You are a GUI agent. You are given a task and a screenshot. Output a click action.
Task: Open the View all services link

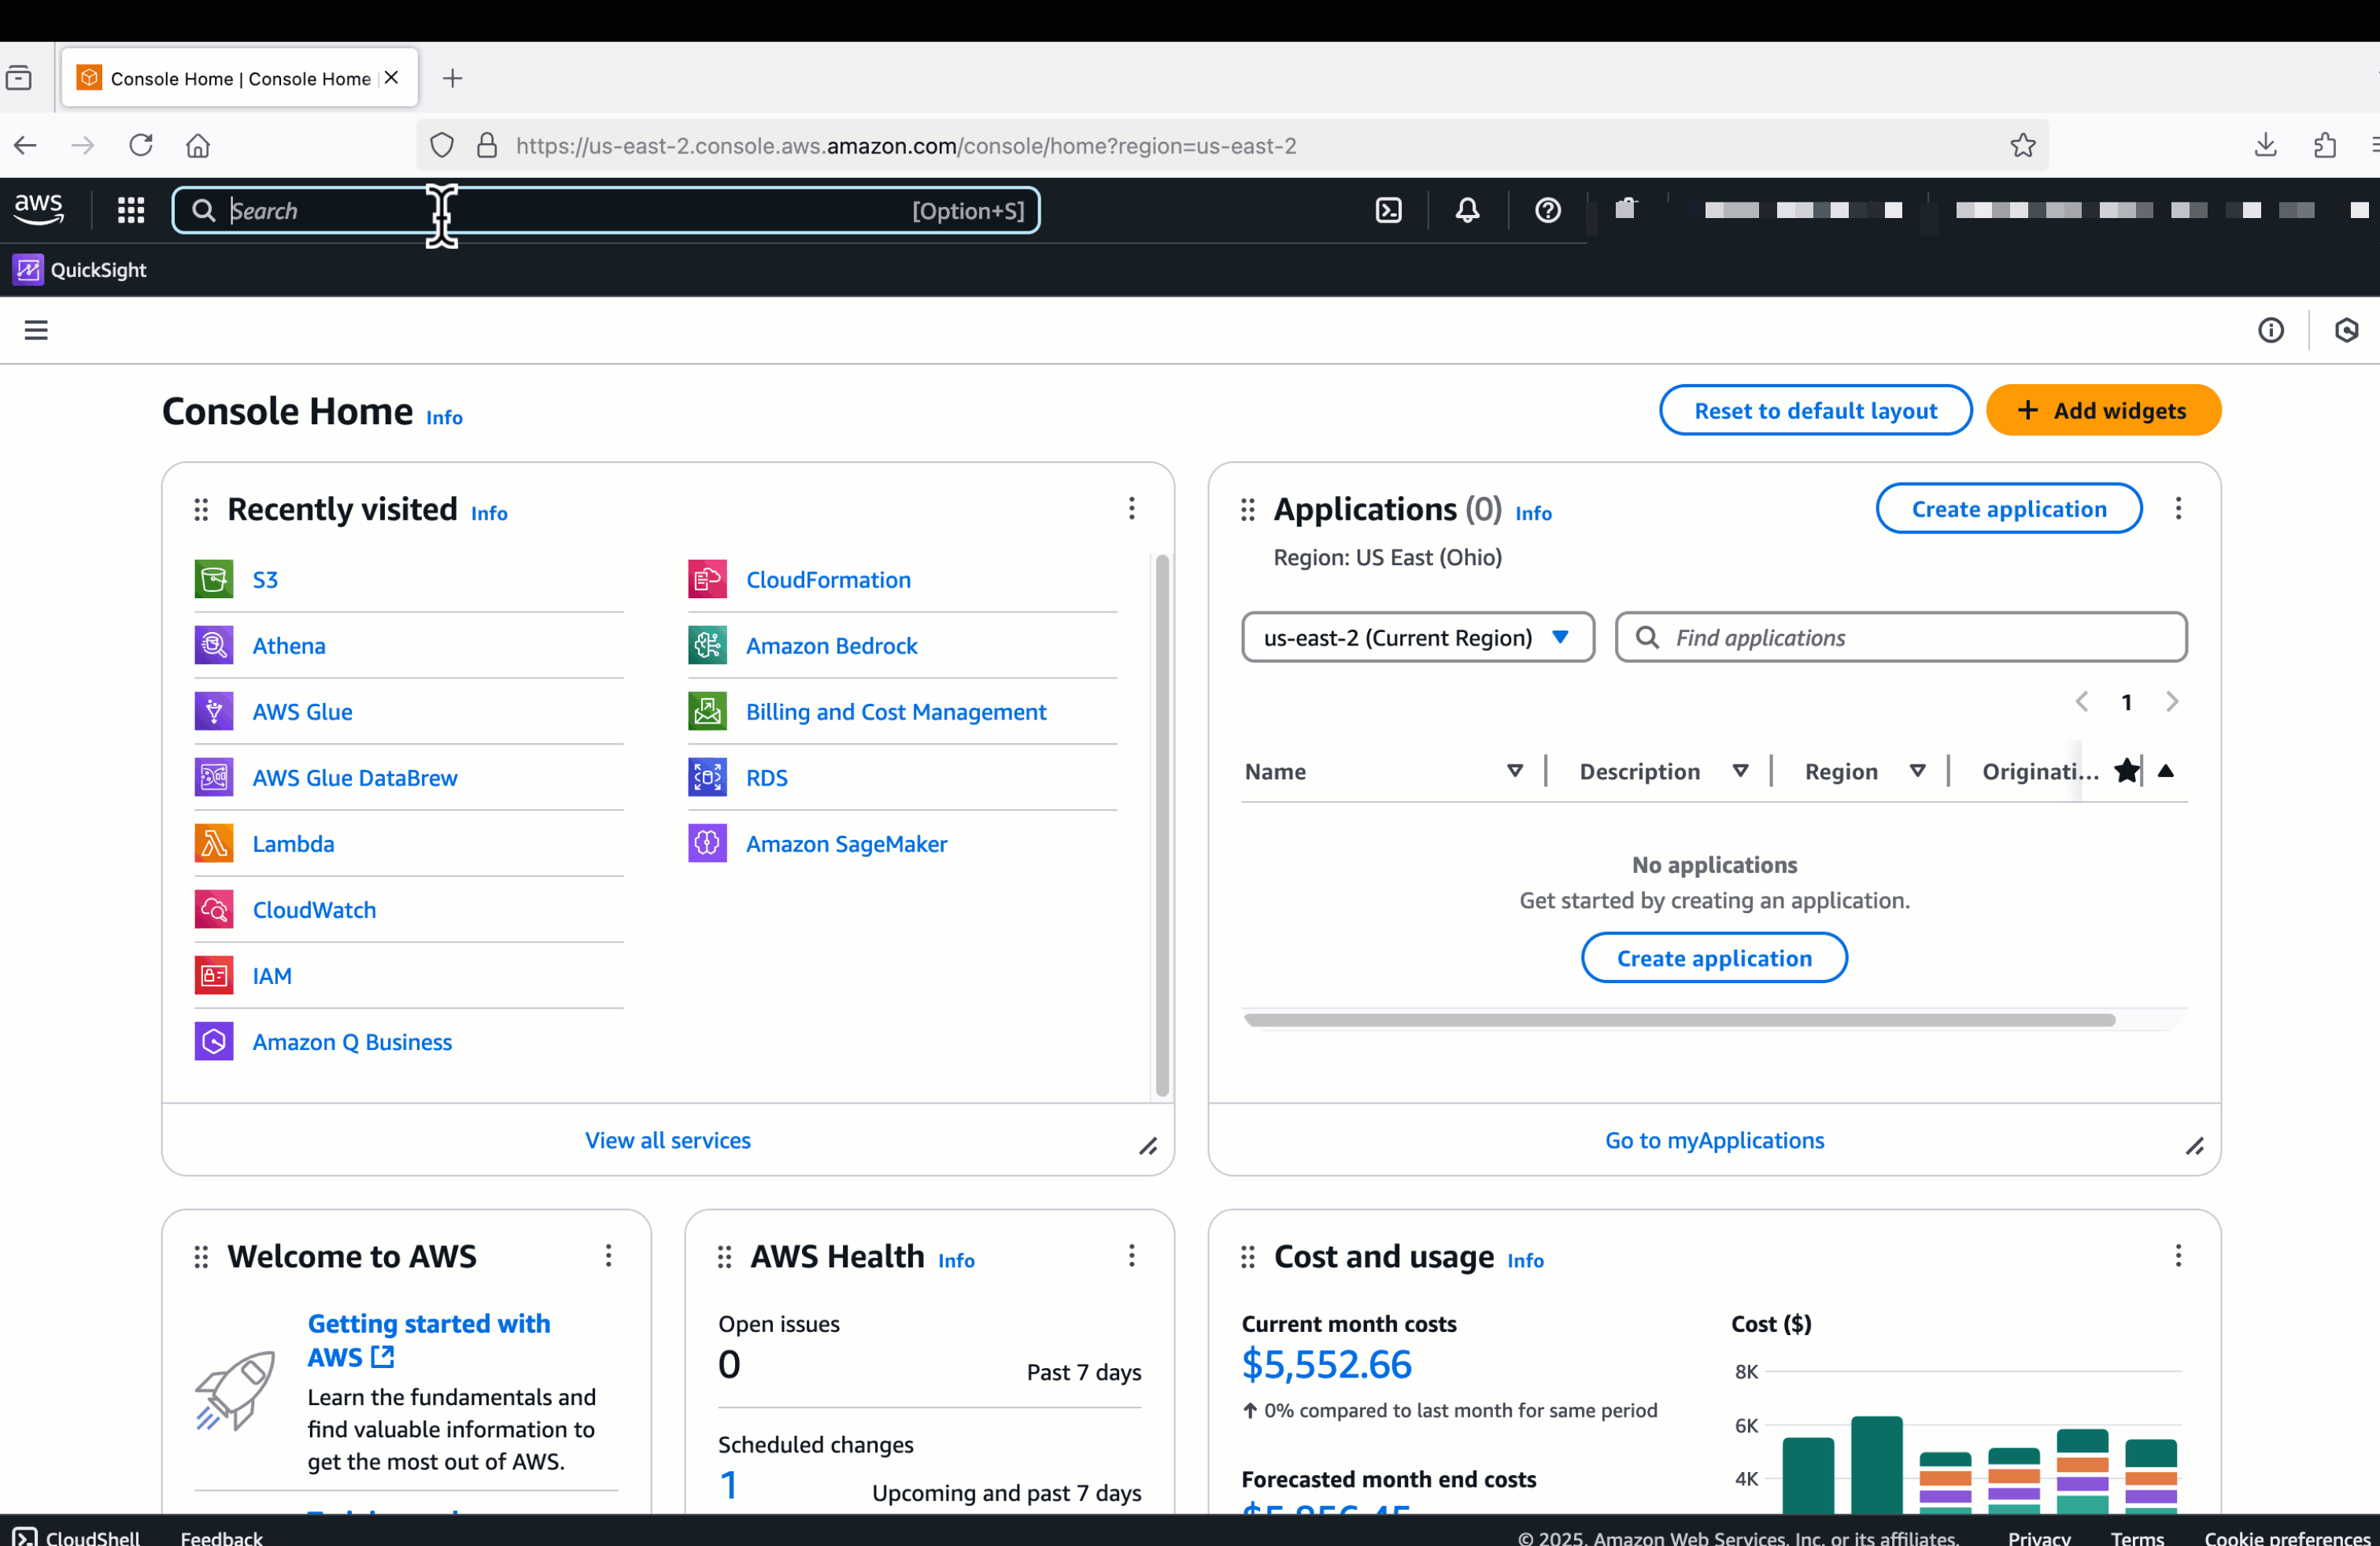pos(667,1140)
